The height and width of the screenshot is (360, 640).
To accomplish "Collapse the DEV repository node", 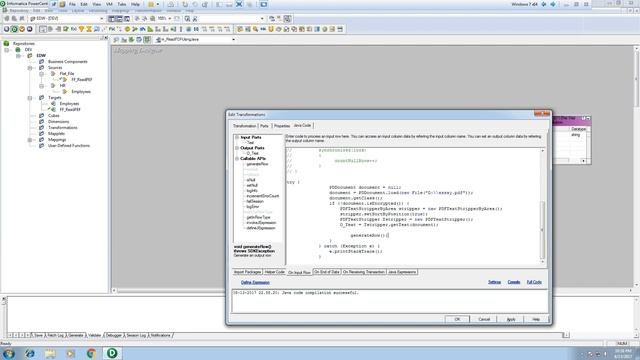I will click(7, 49).
